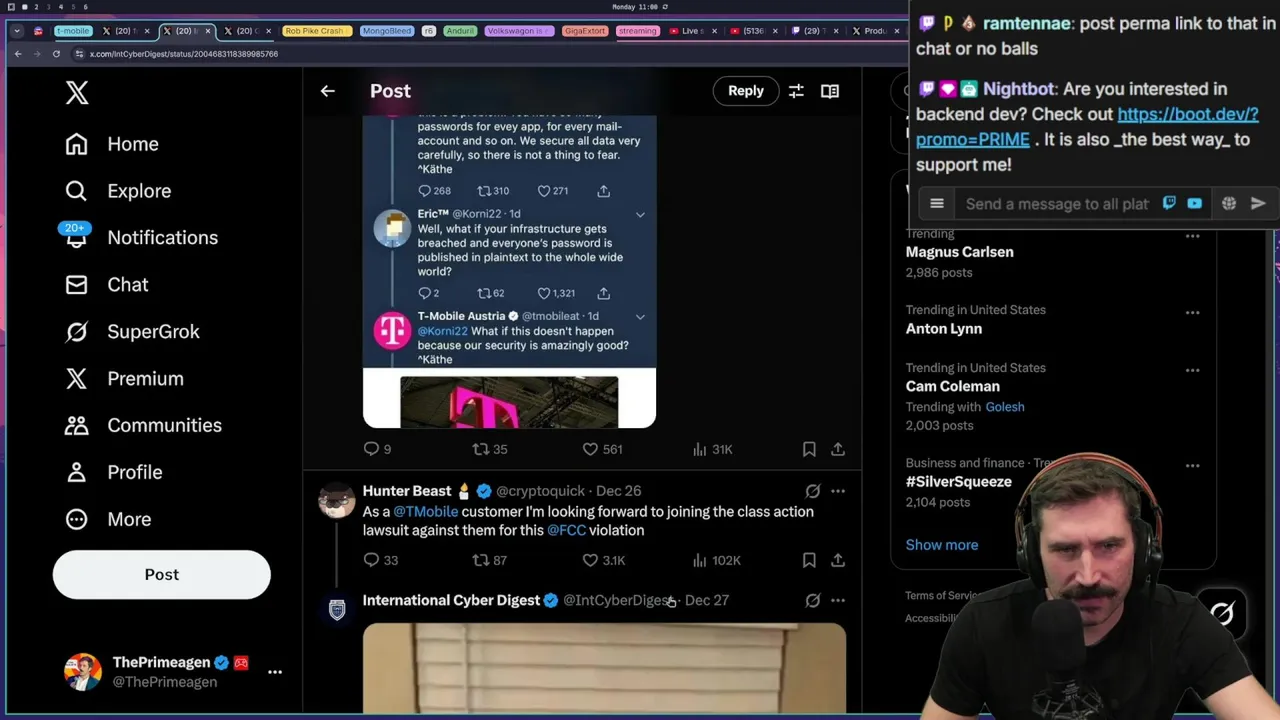The height and width of the screenshot is (720, 1280).
Task: Go back with the Post header arrow
Action: pos(328,91)
